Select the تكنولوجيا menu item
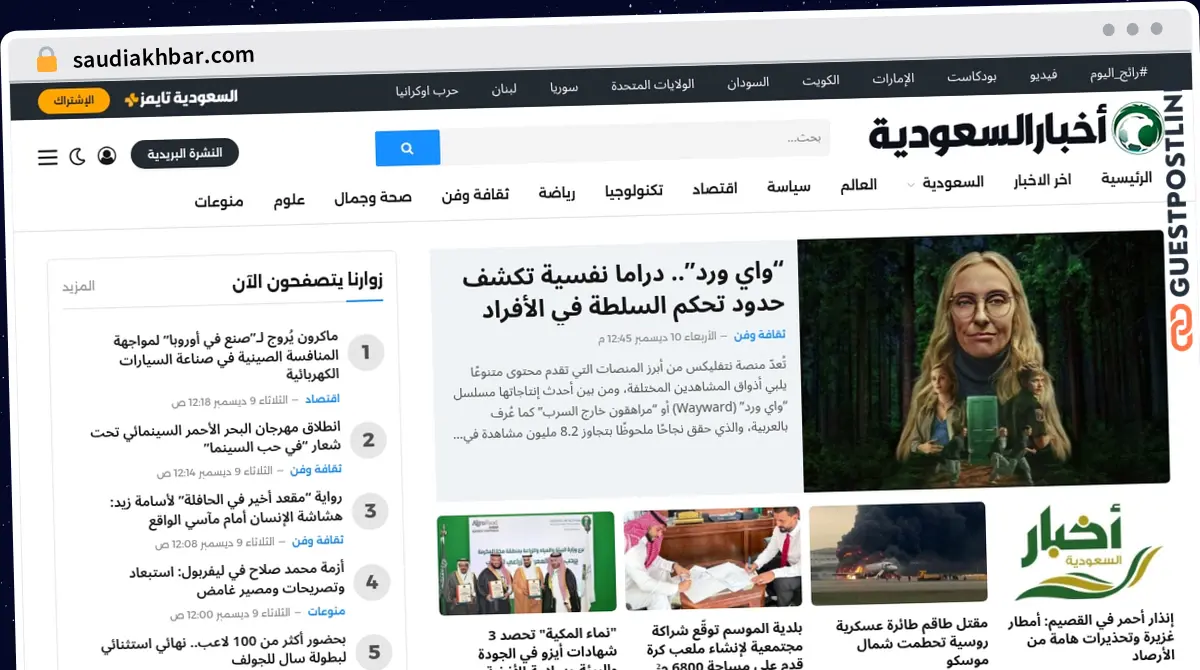This screenshot has width=1200, height=670. pos(634,190)
